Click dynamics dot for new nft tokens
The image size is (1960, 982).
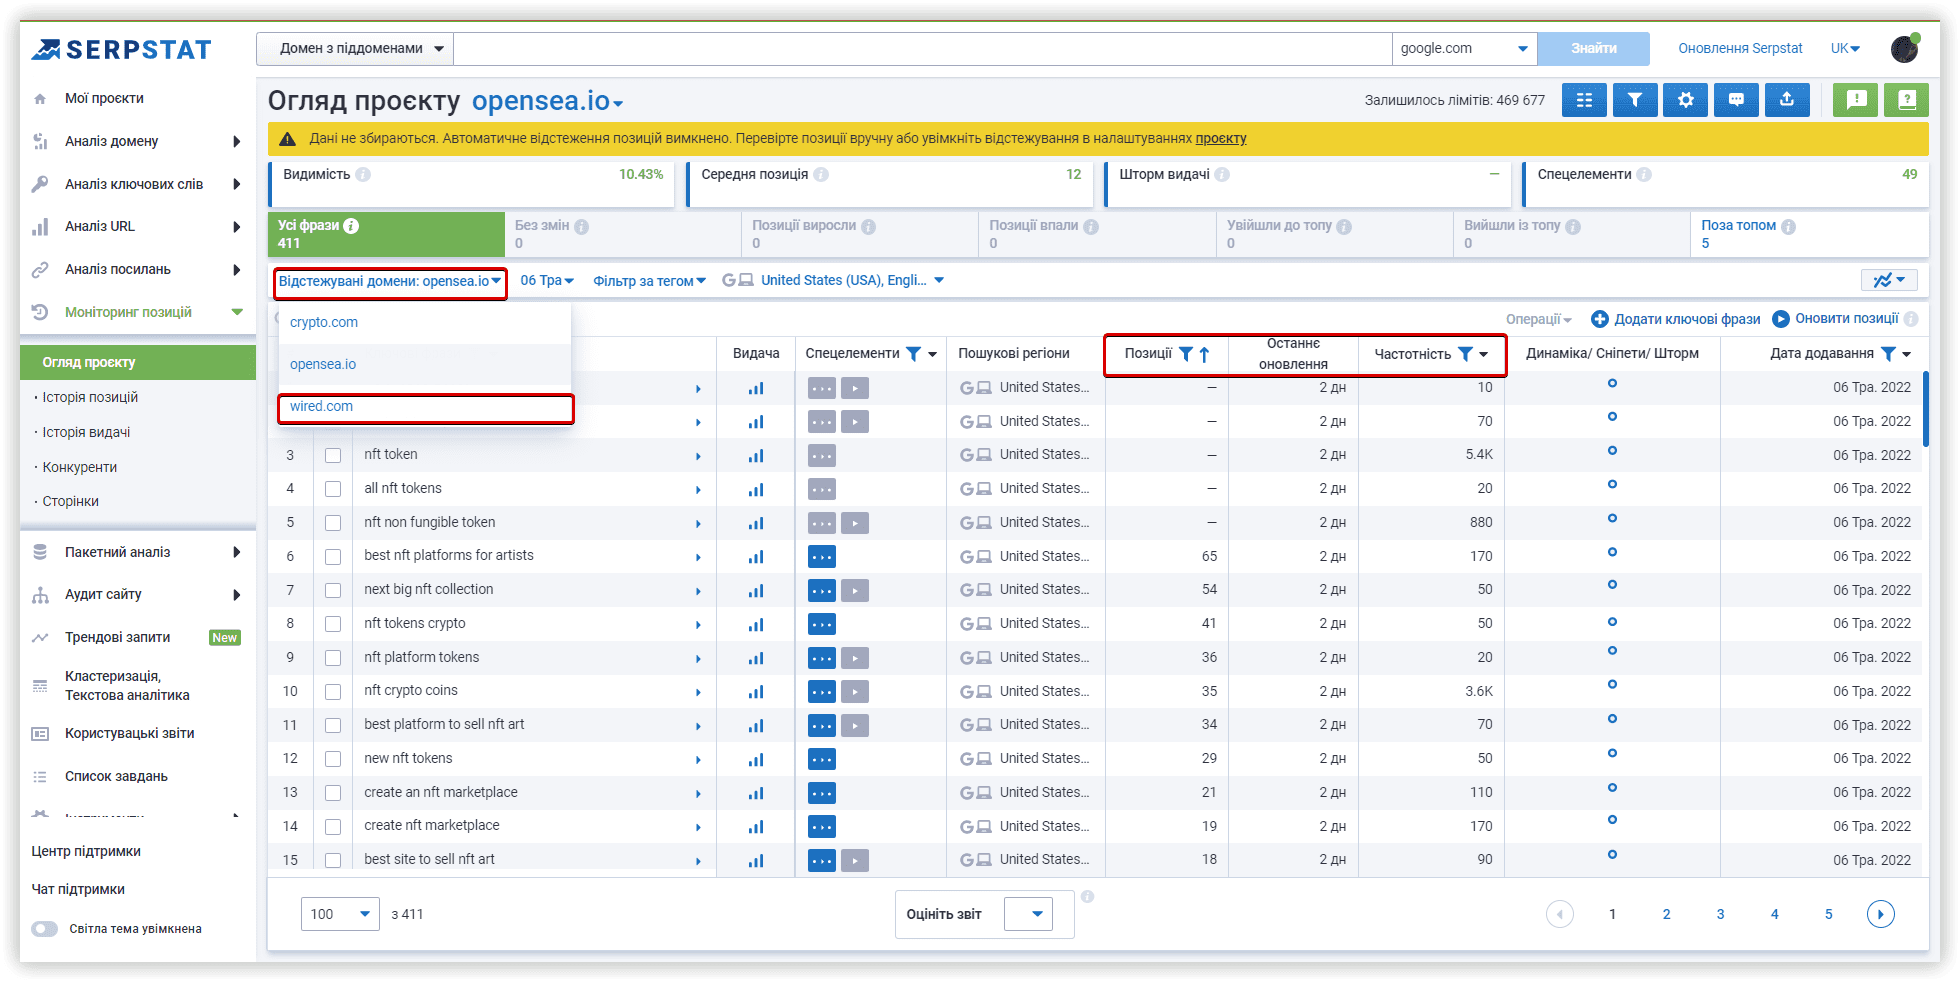1612,752
